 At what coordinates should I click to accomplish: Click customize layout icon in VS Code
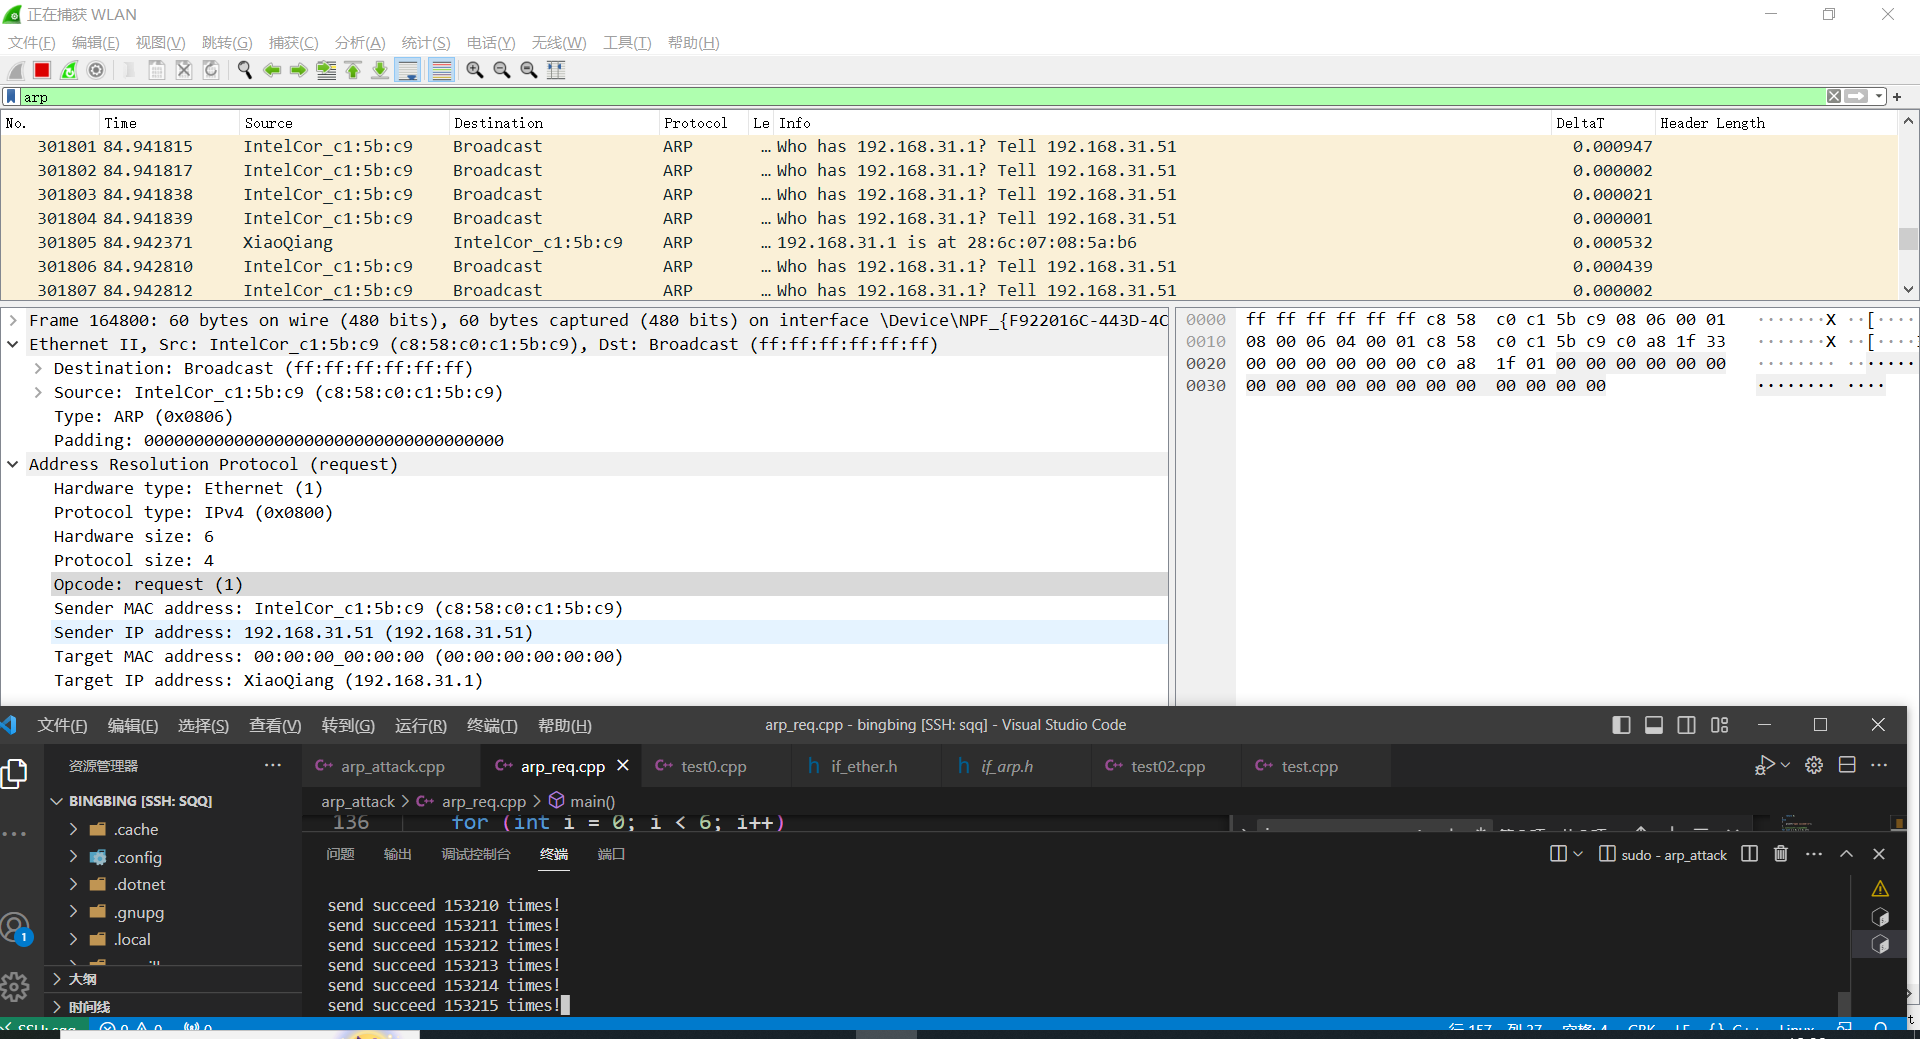coord(1720,725)
